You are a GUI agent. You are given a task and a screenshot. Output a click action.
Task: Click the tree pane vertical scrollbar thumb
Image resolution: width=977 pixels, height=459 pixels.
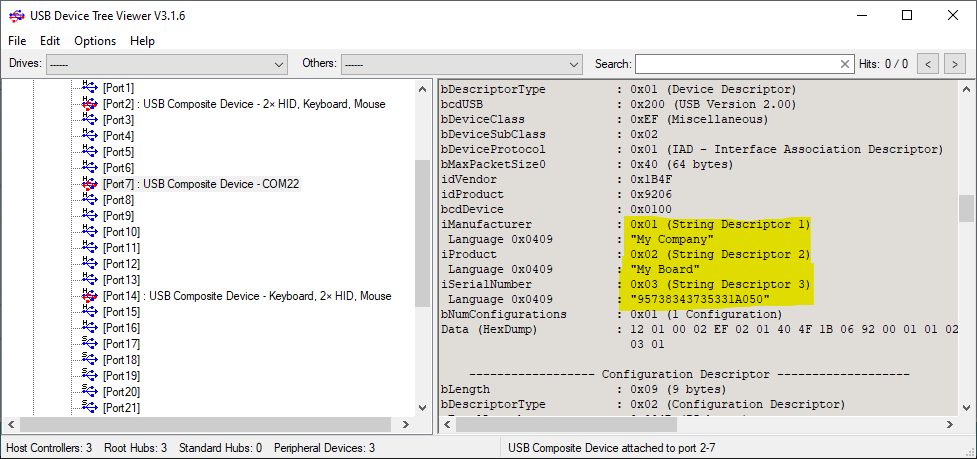click(x=422, y=233)
